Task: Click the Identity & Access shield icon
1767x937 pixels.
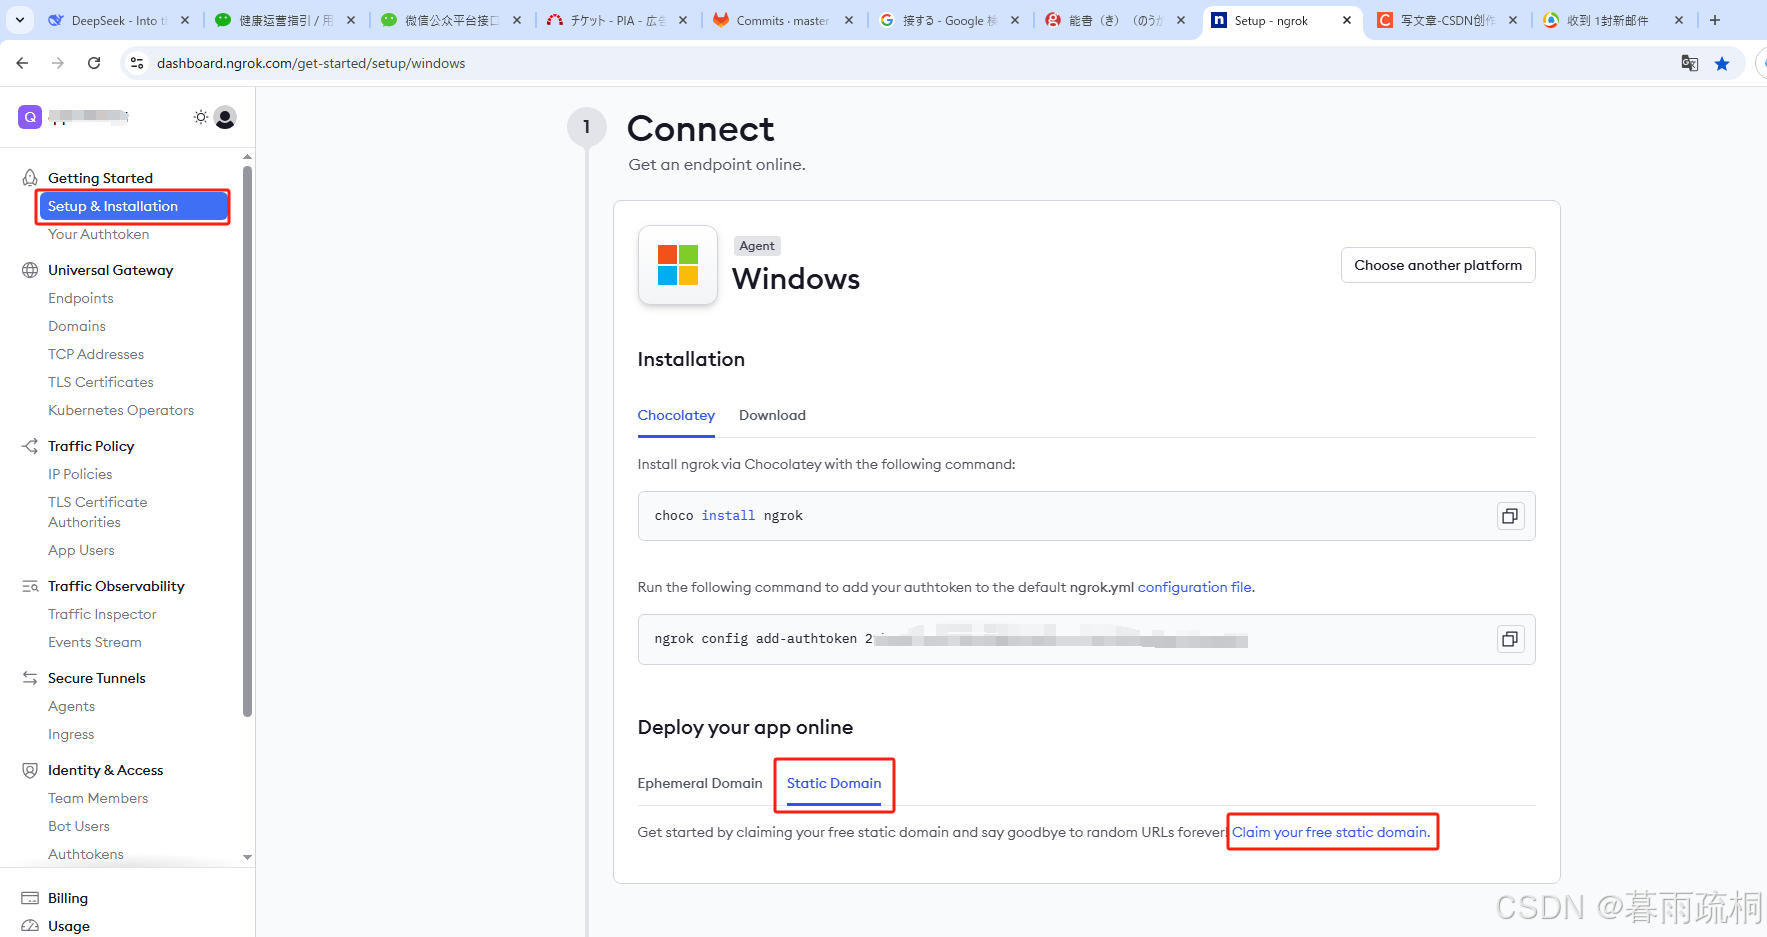Action: (x=30, y=770)
